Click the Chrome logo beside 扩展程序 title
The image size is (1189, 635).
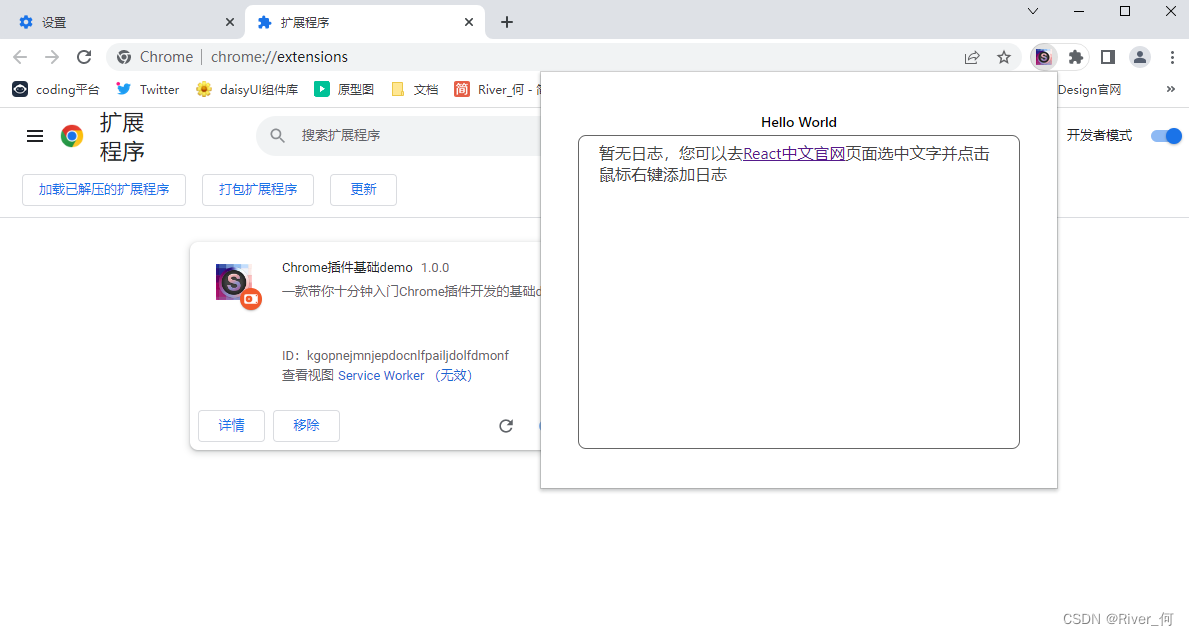coord(72,136)
